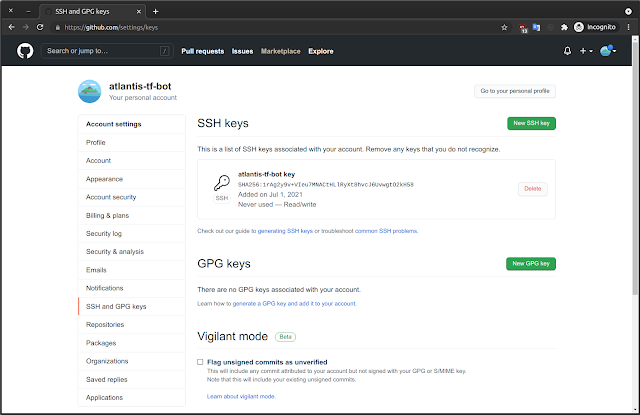
Task: Click the github.com address bar URL
Action: 111,27
